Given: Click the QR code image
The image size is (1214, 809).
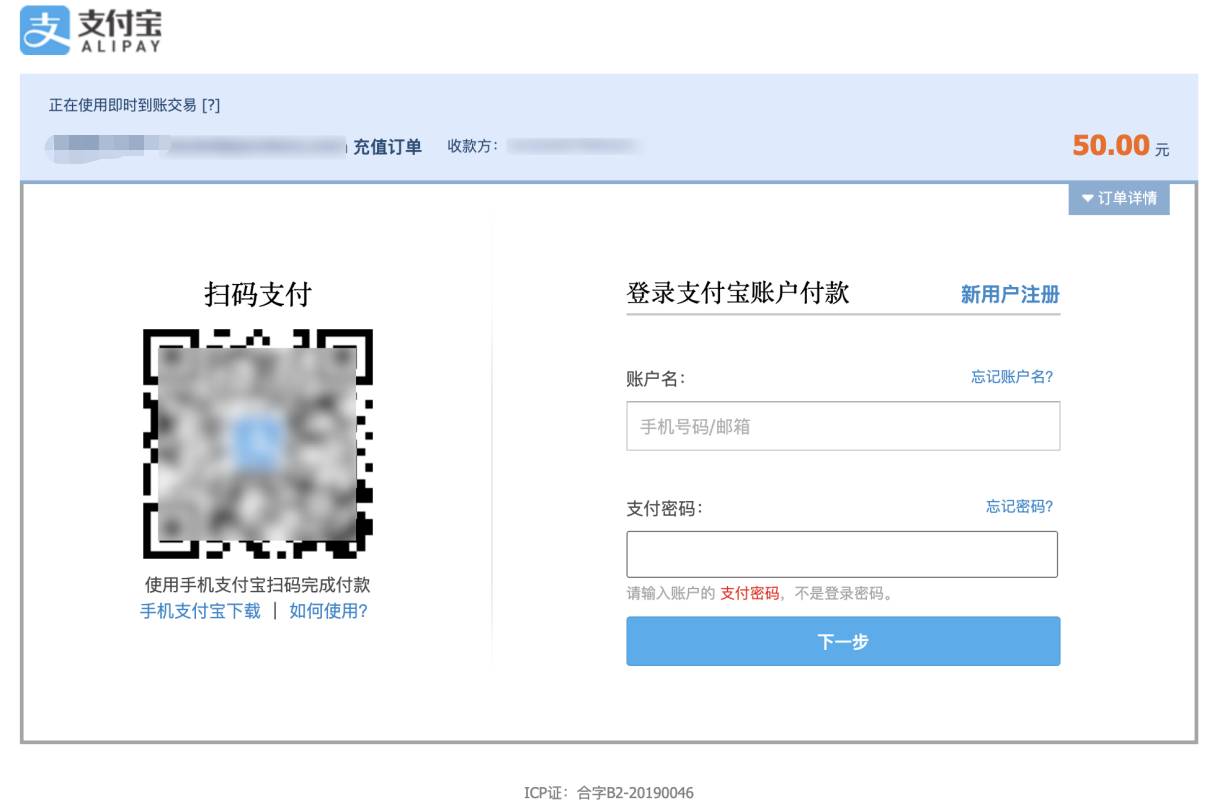Looking at the screenshot, I should 258,443.
